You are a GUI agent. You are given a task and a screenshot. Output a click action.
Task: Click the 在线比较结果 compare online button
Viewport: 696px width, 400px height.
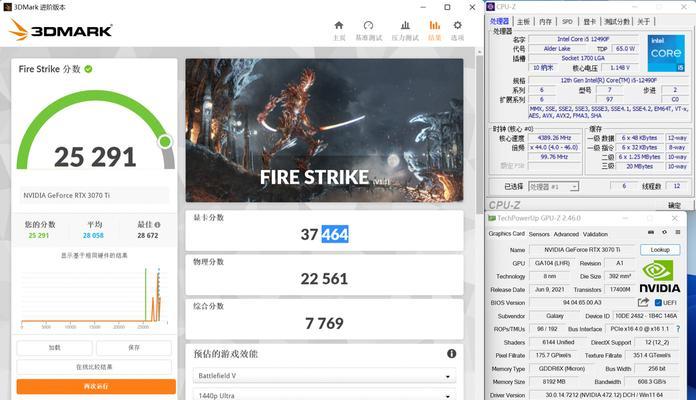(x=94, y=367)
